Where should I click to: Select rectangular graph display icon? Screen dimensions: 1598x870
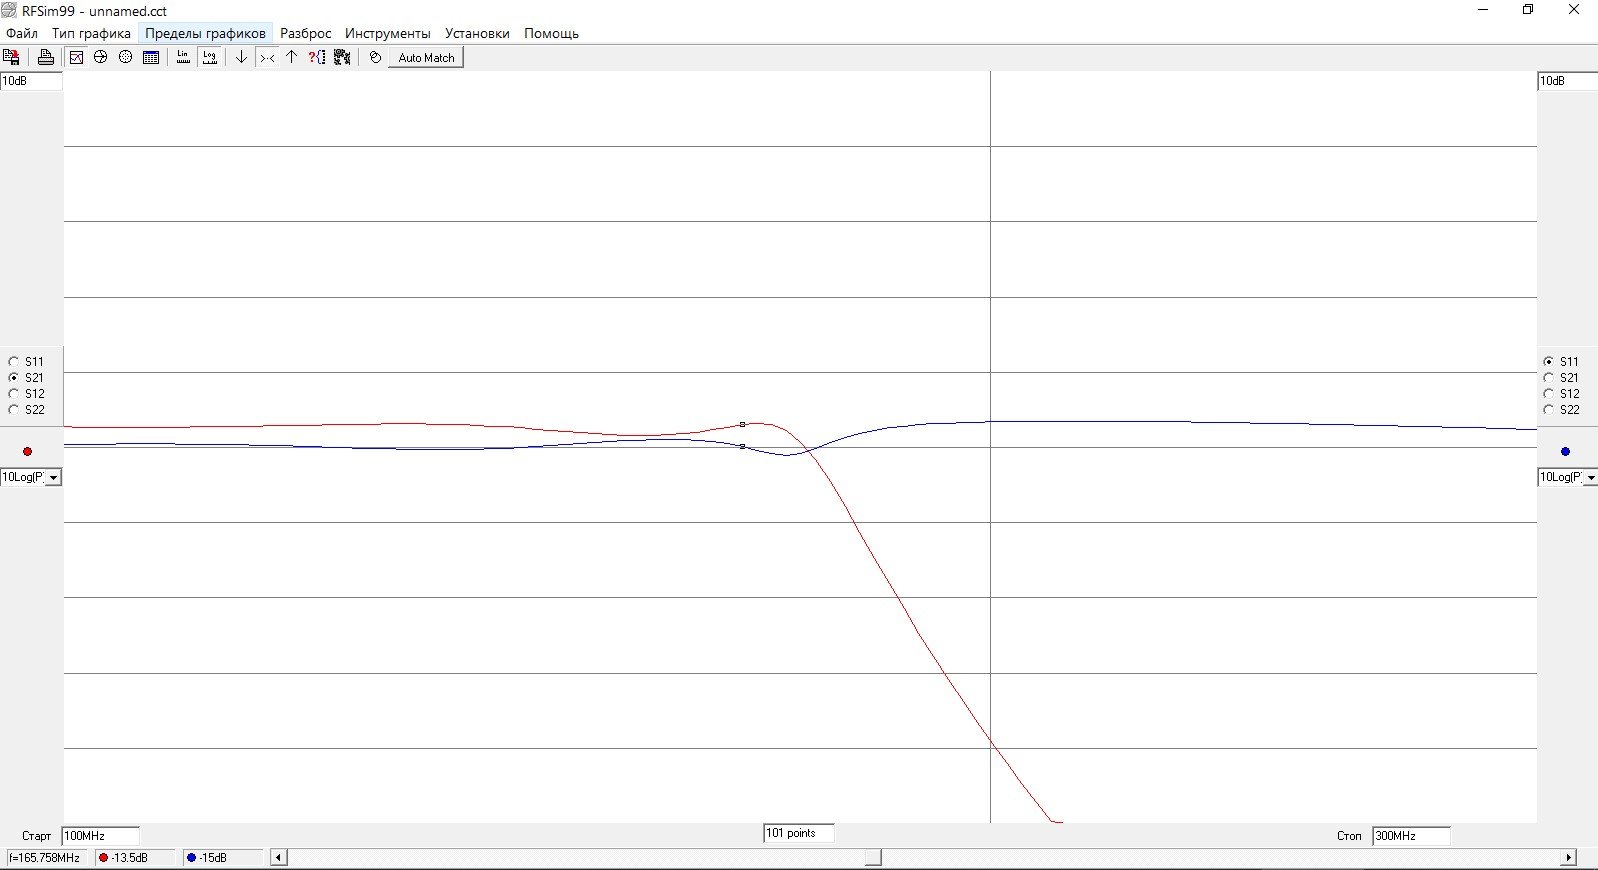pos(76,58)
